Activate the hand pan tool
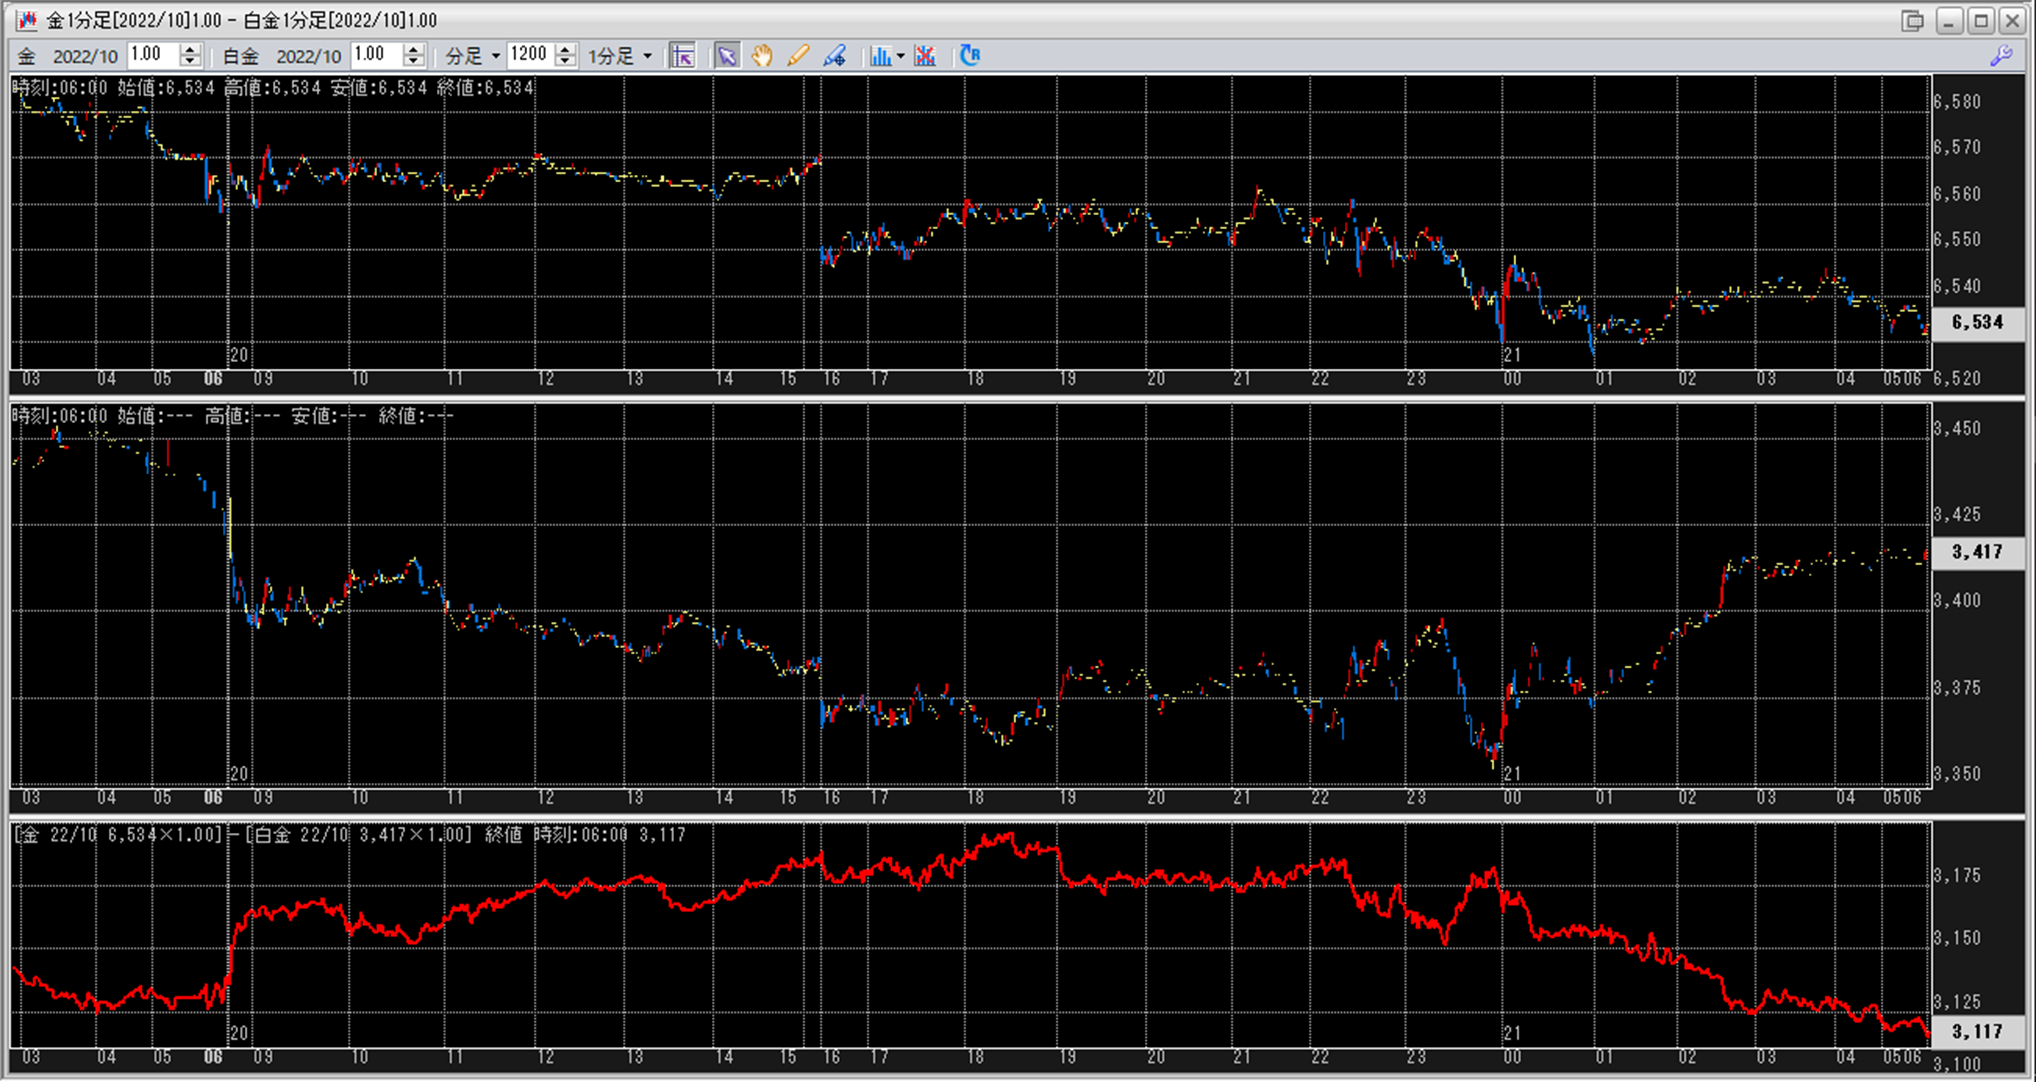Image resolution: width=2036 pixels, height=1082 pixels. pos(762,56)
